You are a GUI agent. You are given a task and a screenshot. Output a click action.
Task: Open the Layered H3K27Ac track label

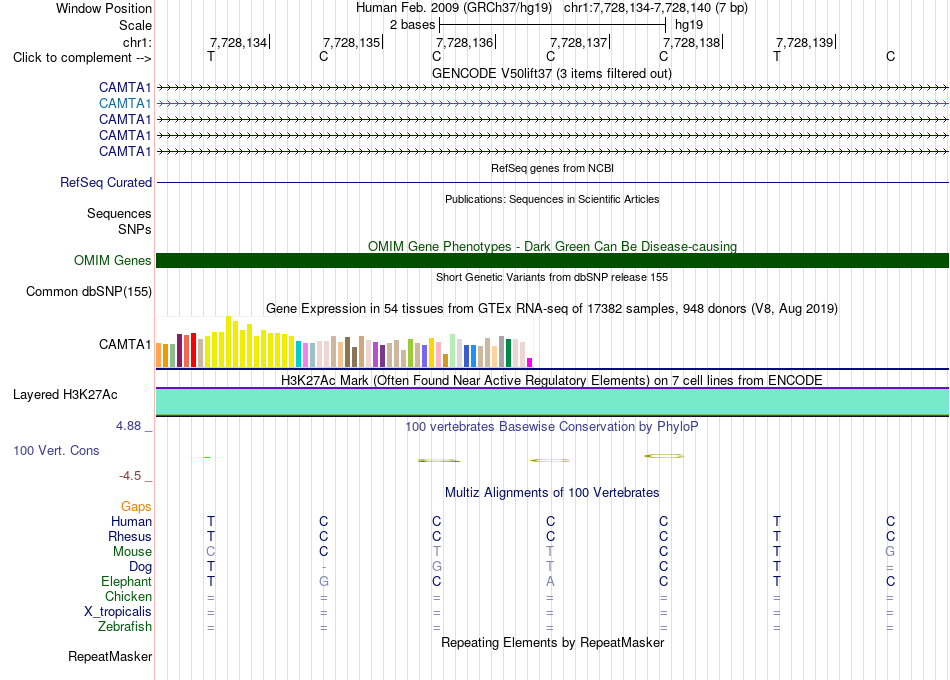click(x=65, y=395)
